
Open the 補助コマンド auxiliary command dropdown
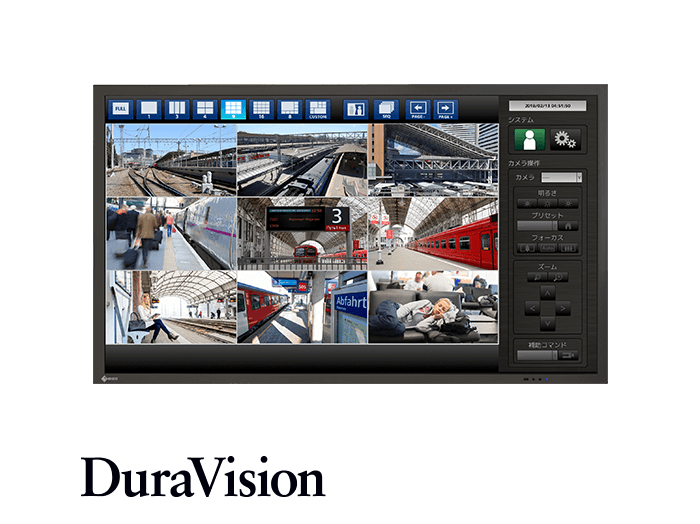[537, 355]
